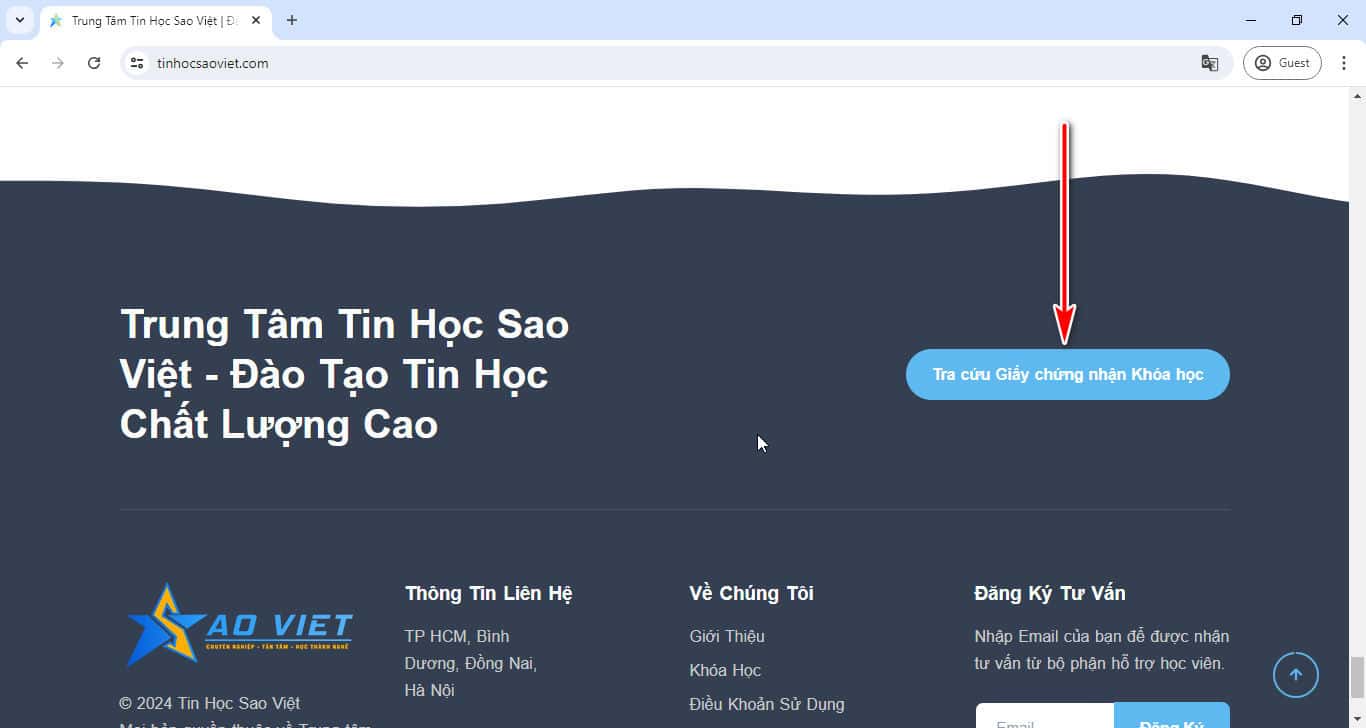The image size is (1366, 728).
Task: Open a new tab with plus icon
Action: [292, 20]
